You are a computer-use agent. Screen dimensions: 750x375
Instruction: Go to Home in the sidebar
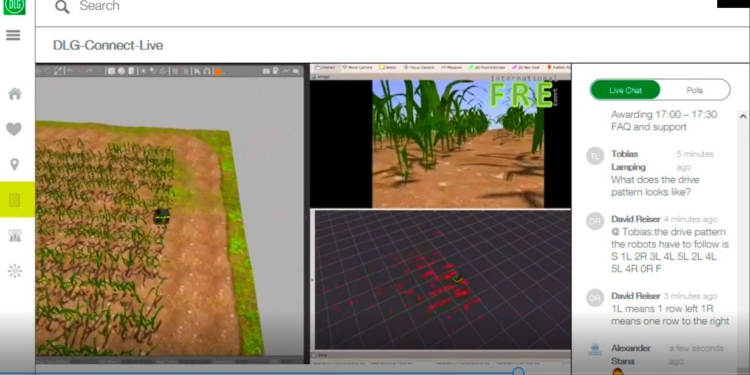tap(15, 94)
